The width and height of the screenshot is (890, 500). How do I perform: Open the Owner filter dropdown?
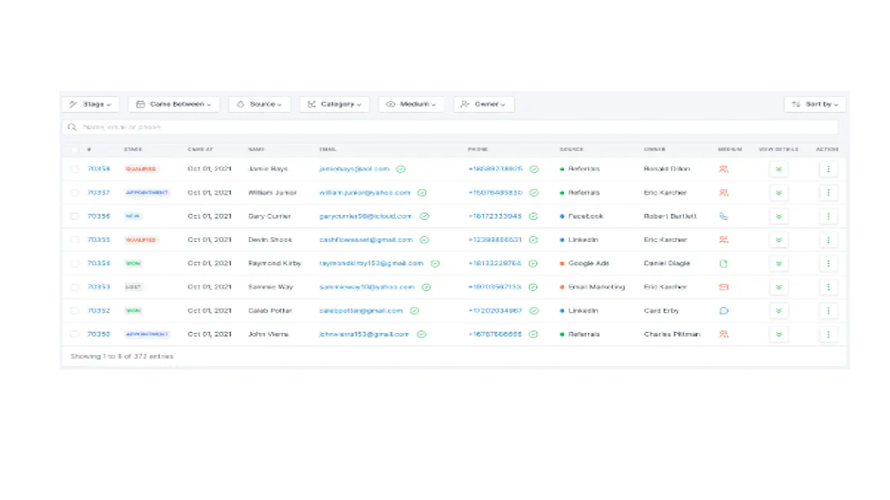[484, 104]
